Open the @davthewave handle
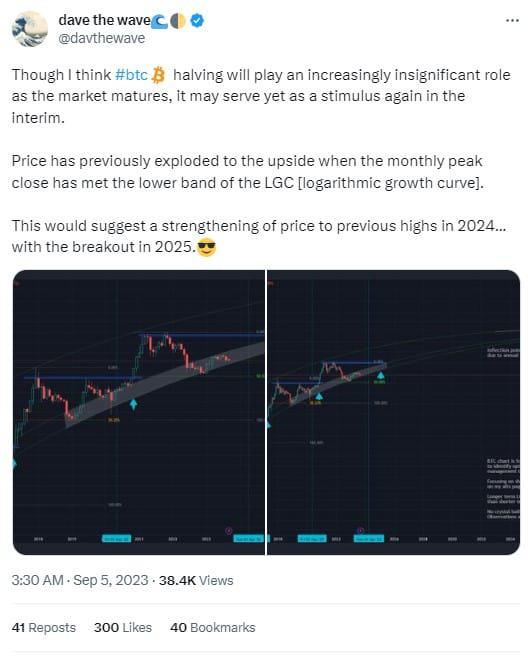 point(101,38)
